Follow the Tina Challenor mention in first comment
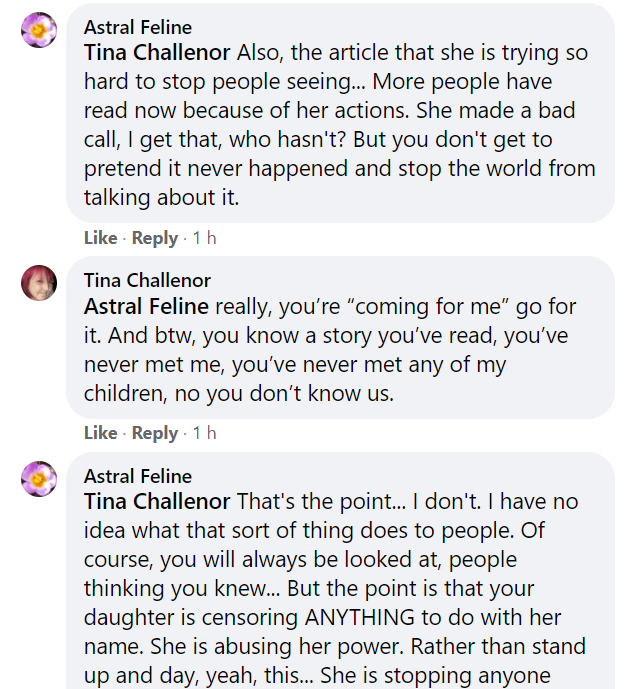This screenshot has height=689, width=642. coord(157,53)
